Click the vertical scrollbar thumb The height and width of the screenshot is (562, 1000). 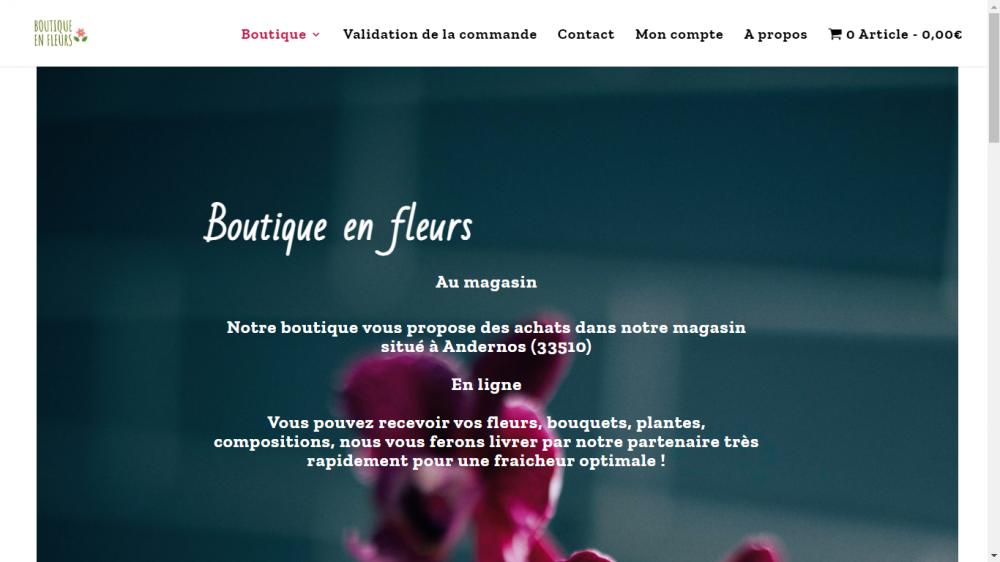[x=994, y=77]
